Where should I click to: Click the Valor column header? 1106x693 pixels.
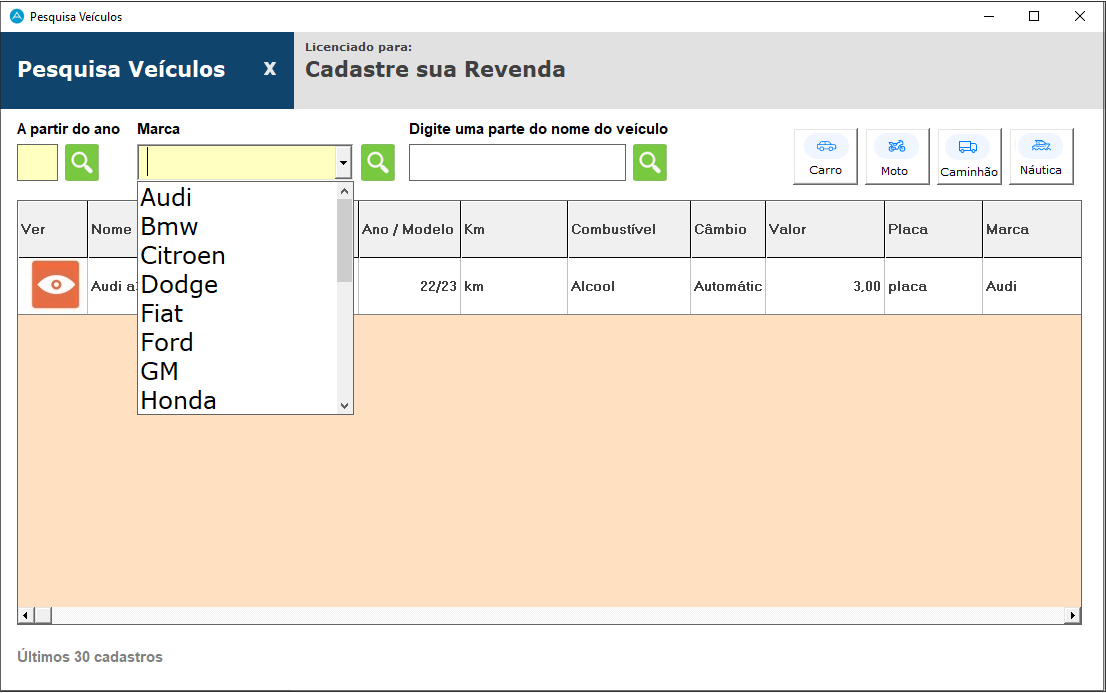click(x=825, y=229)
